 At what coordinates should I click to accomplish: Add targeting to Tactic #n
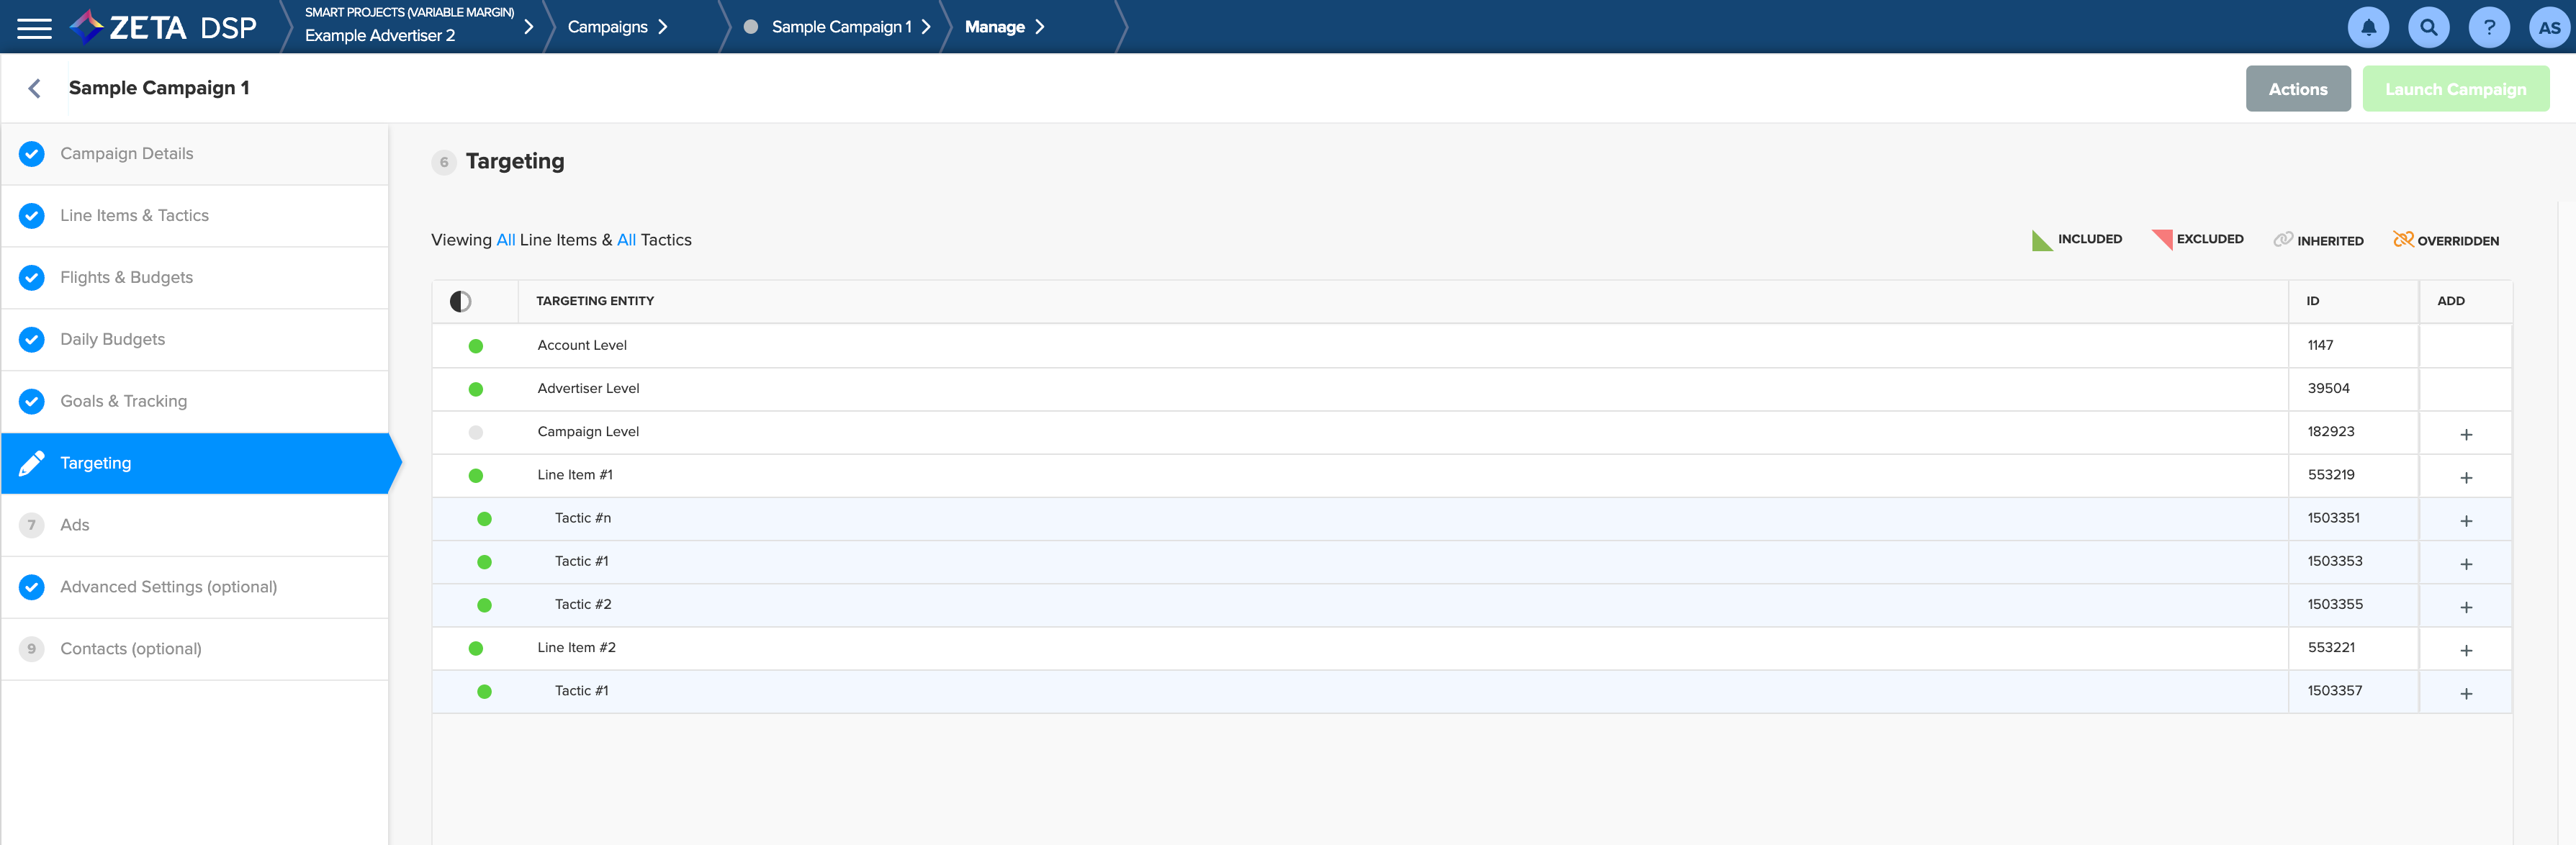2465,521
